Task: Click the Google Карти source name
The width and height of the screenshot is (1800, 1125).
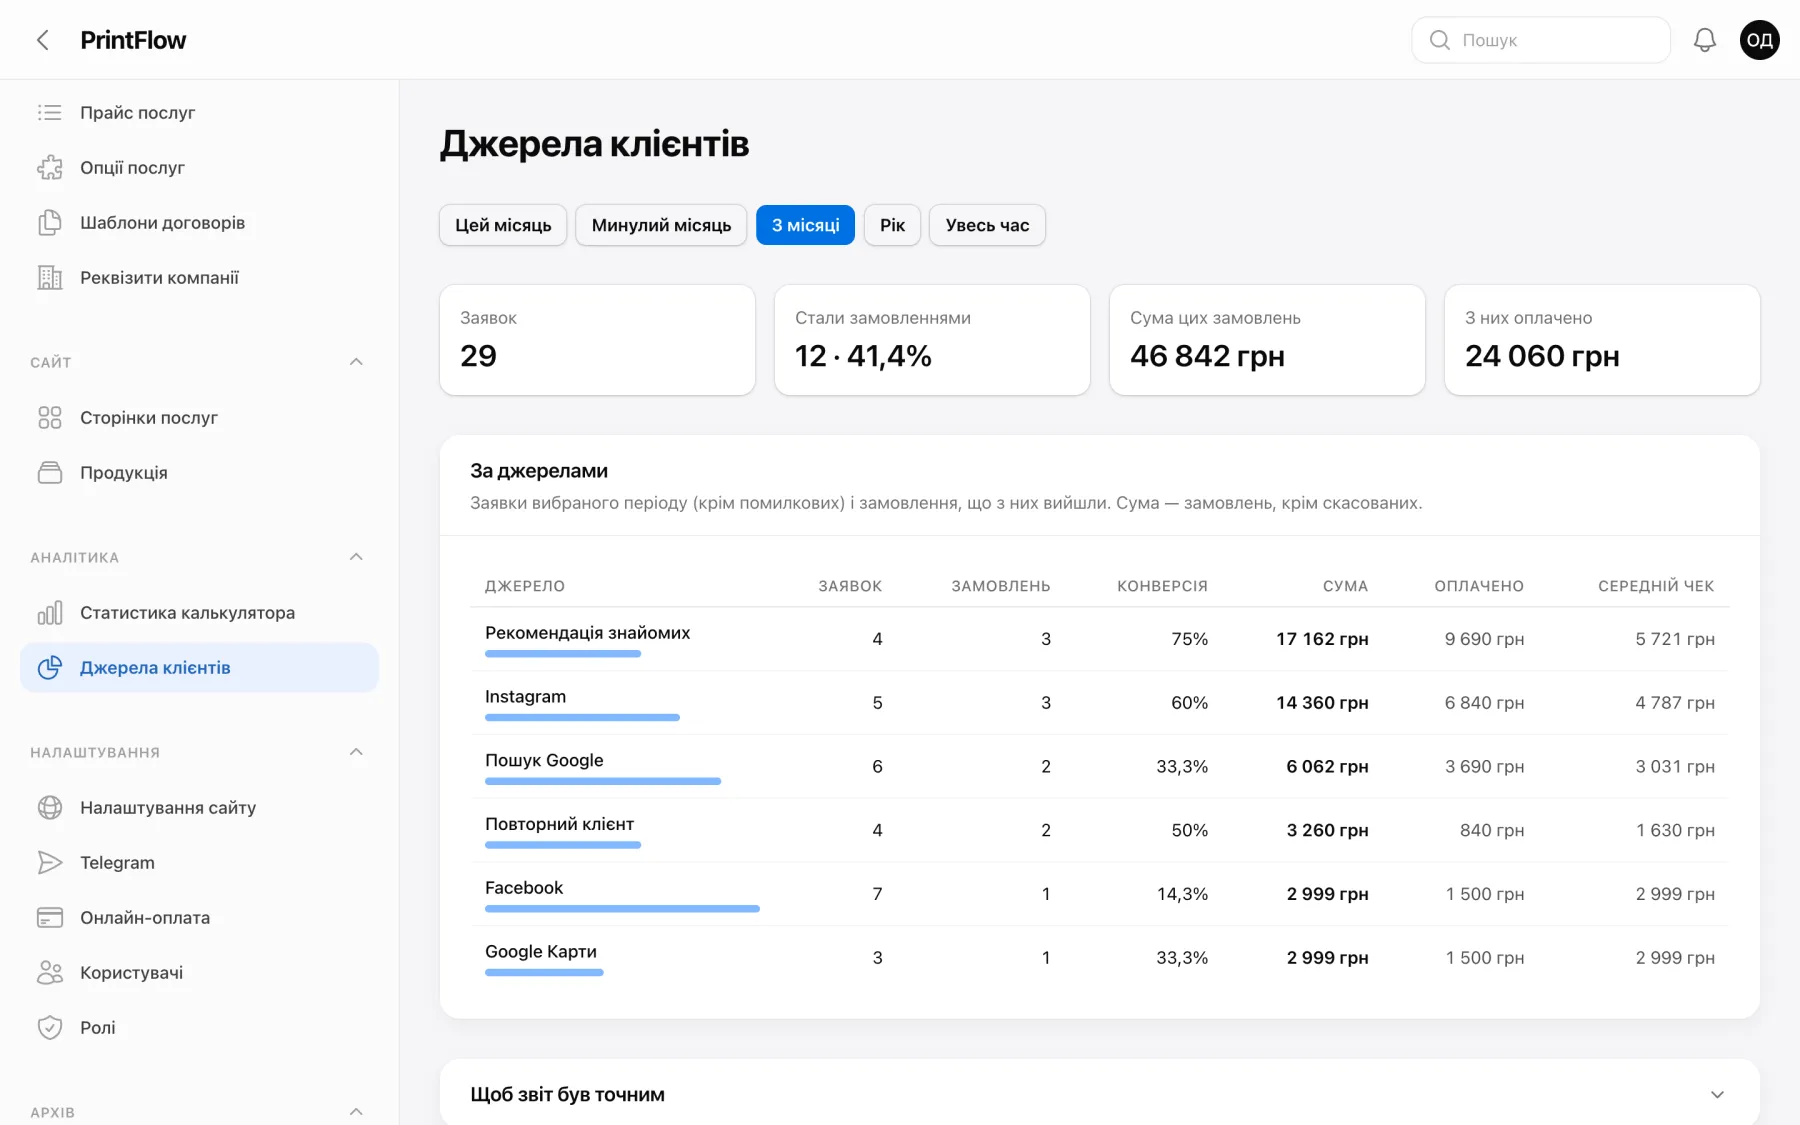Action: click(540, 952)
